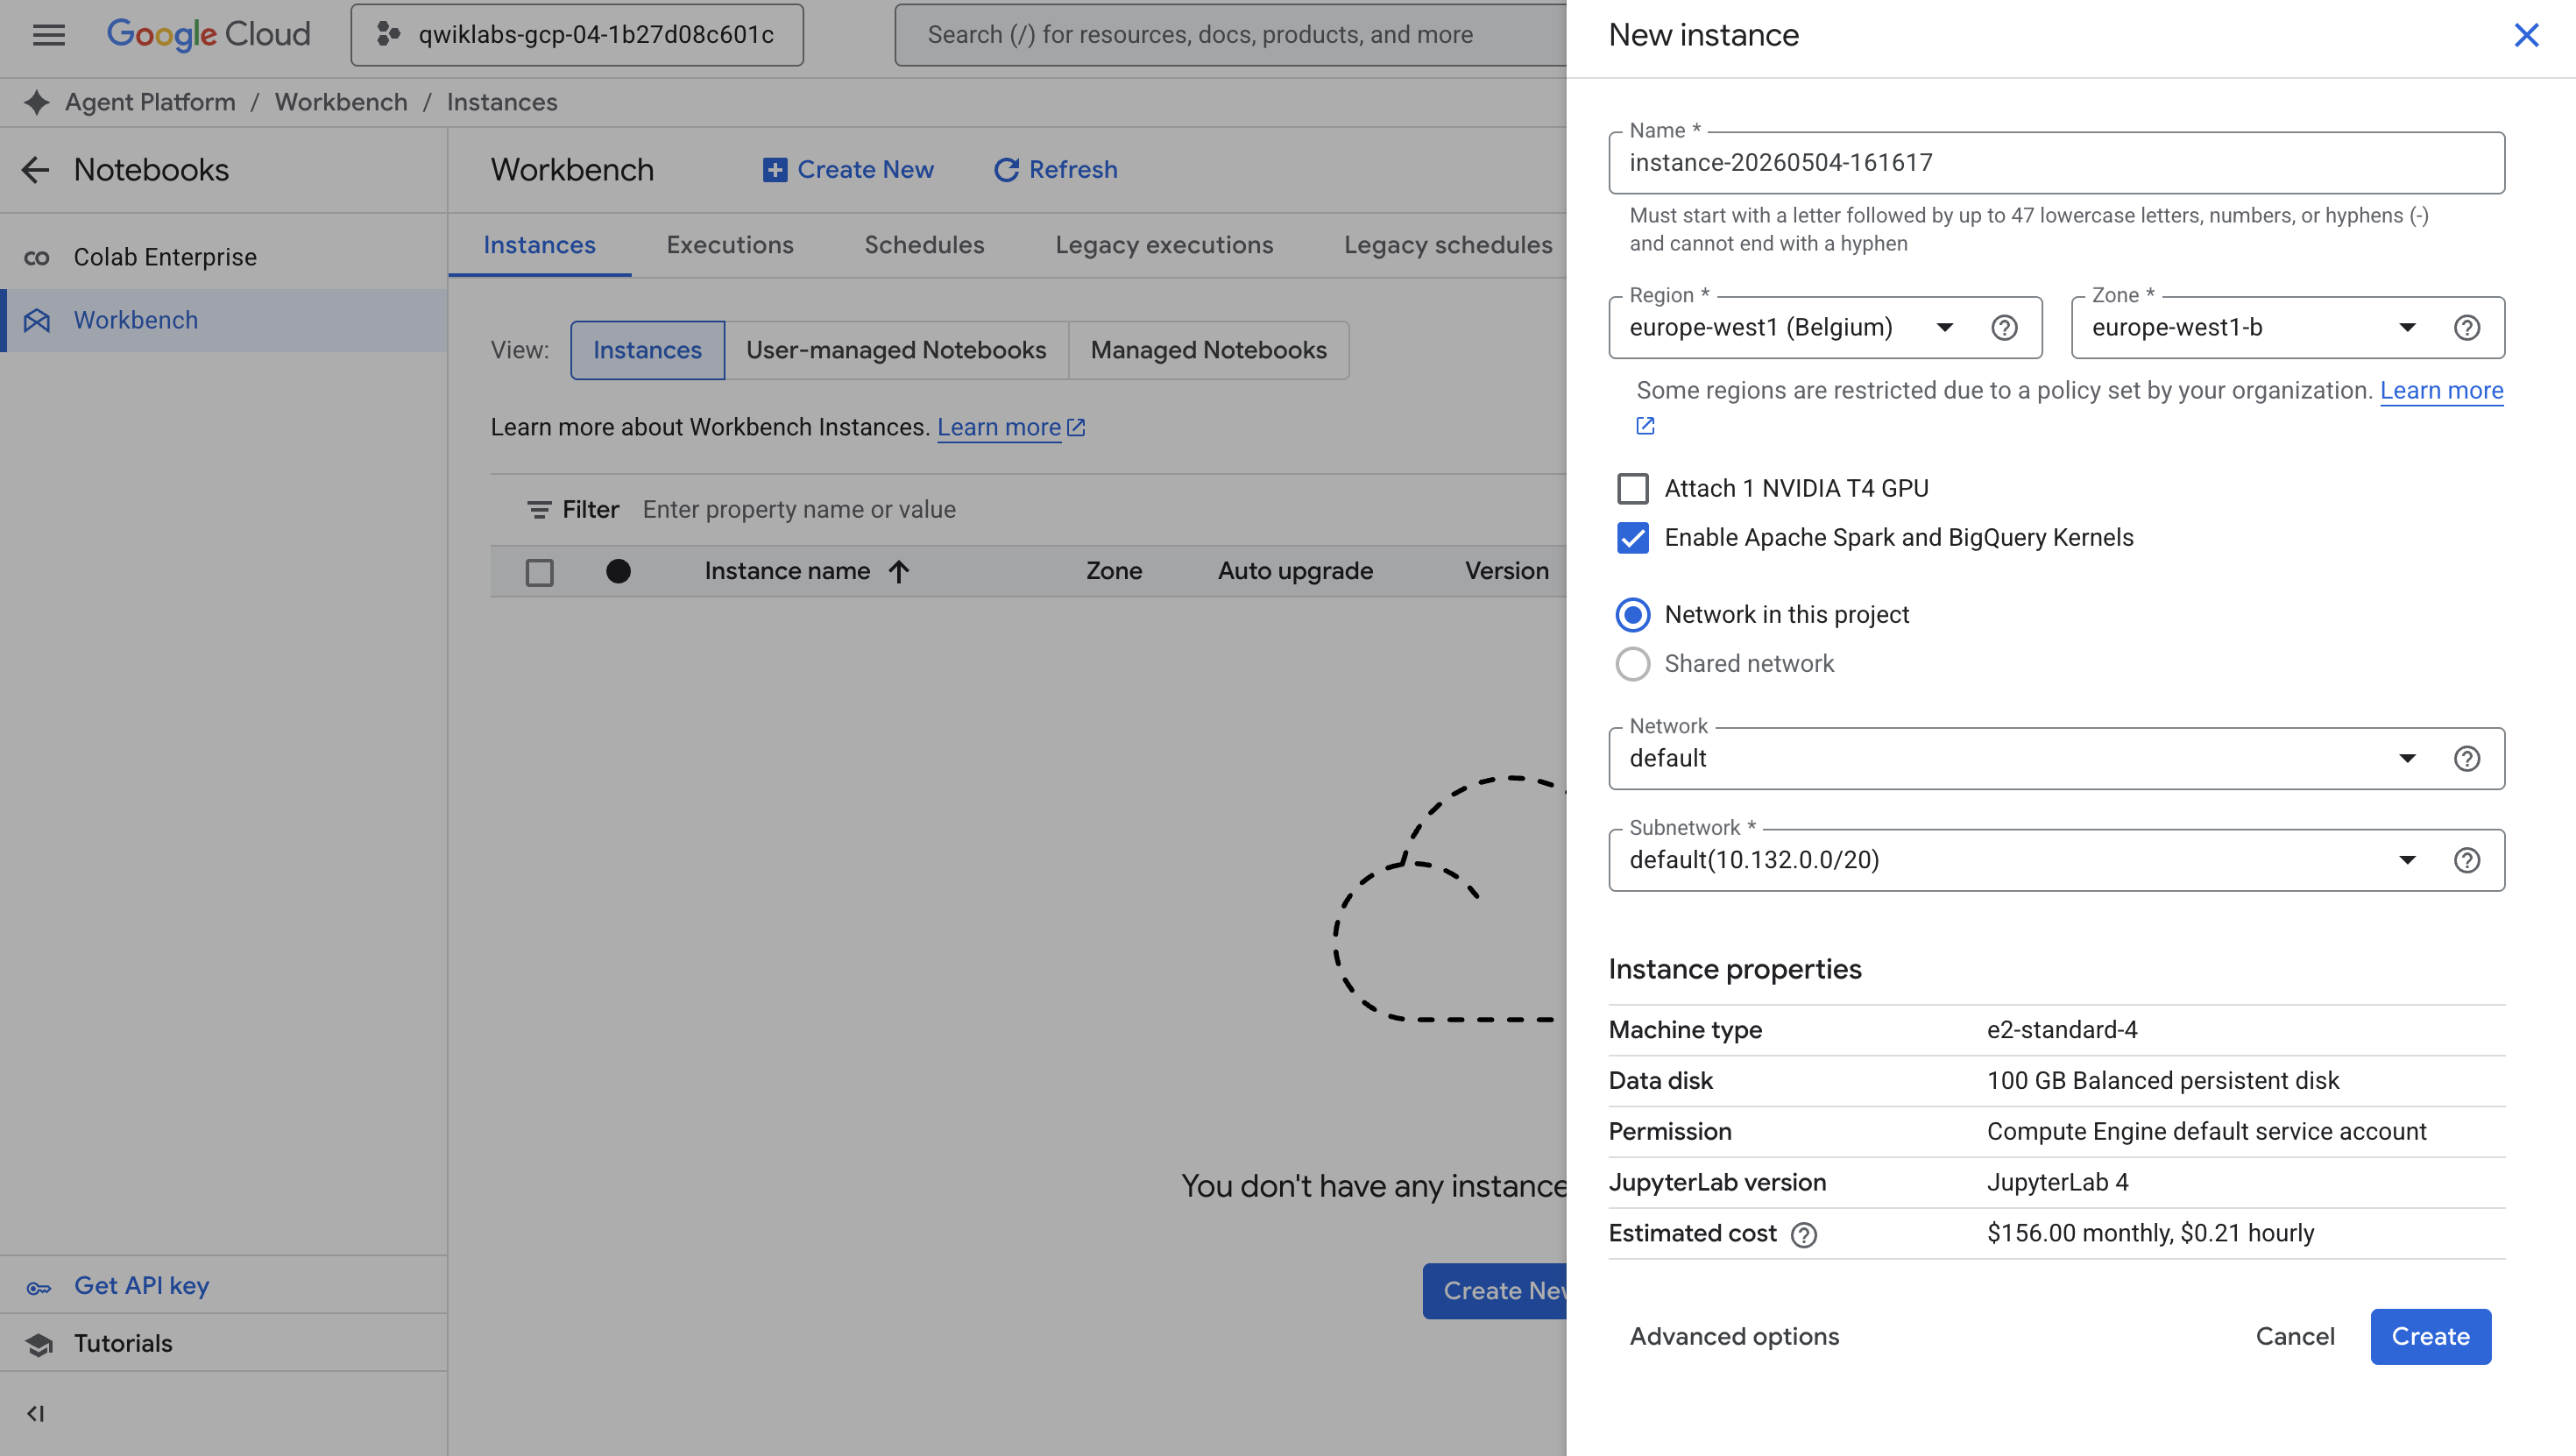Click Workbench in the breadcrumb
The image size is (2576, 1456).
[x=341, y=102]
